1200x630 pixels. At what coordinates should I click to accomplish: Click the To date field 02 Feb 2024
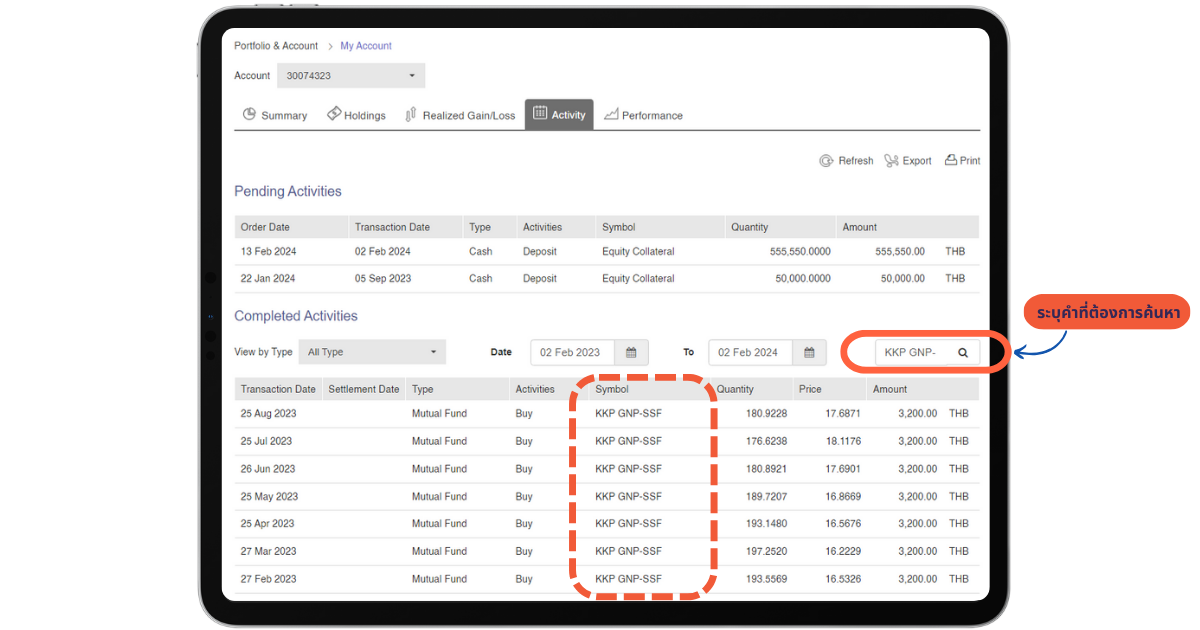(x=749, y=352)
